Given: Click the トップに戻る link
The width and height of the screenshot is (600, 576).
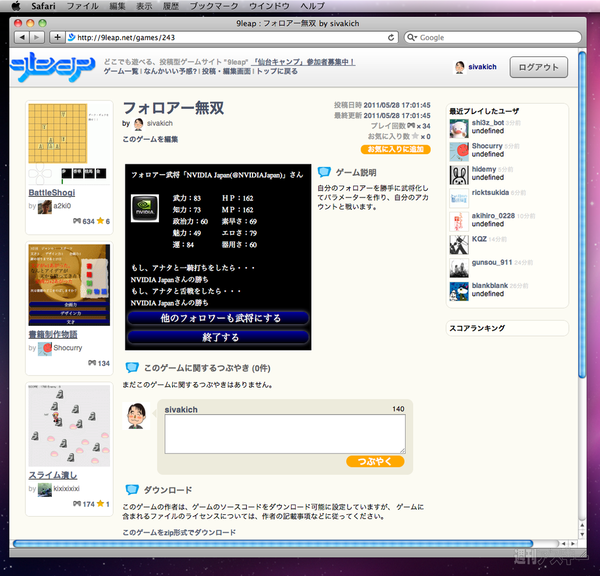Looking at the screenshot, I should (277, 72).
